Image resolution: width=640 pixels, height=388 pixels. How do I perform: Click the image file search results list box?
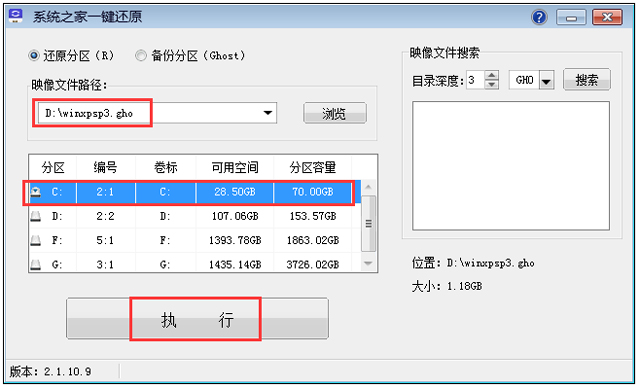(x=511, y=166)
